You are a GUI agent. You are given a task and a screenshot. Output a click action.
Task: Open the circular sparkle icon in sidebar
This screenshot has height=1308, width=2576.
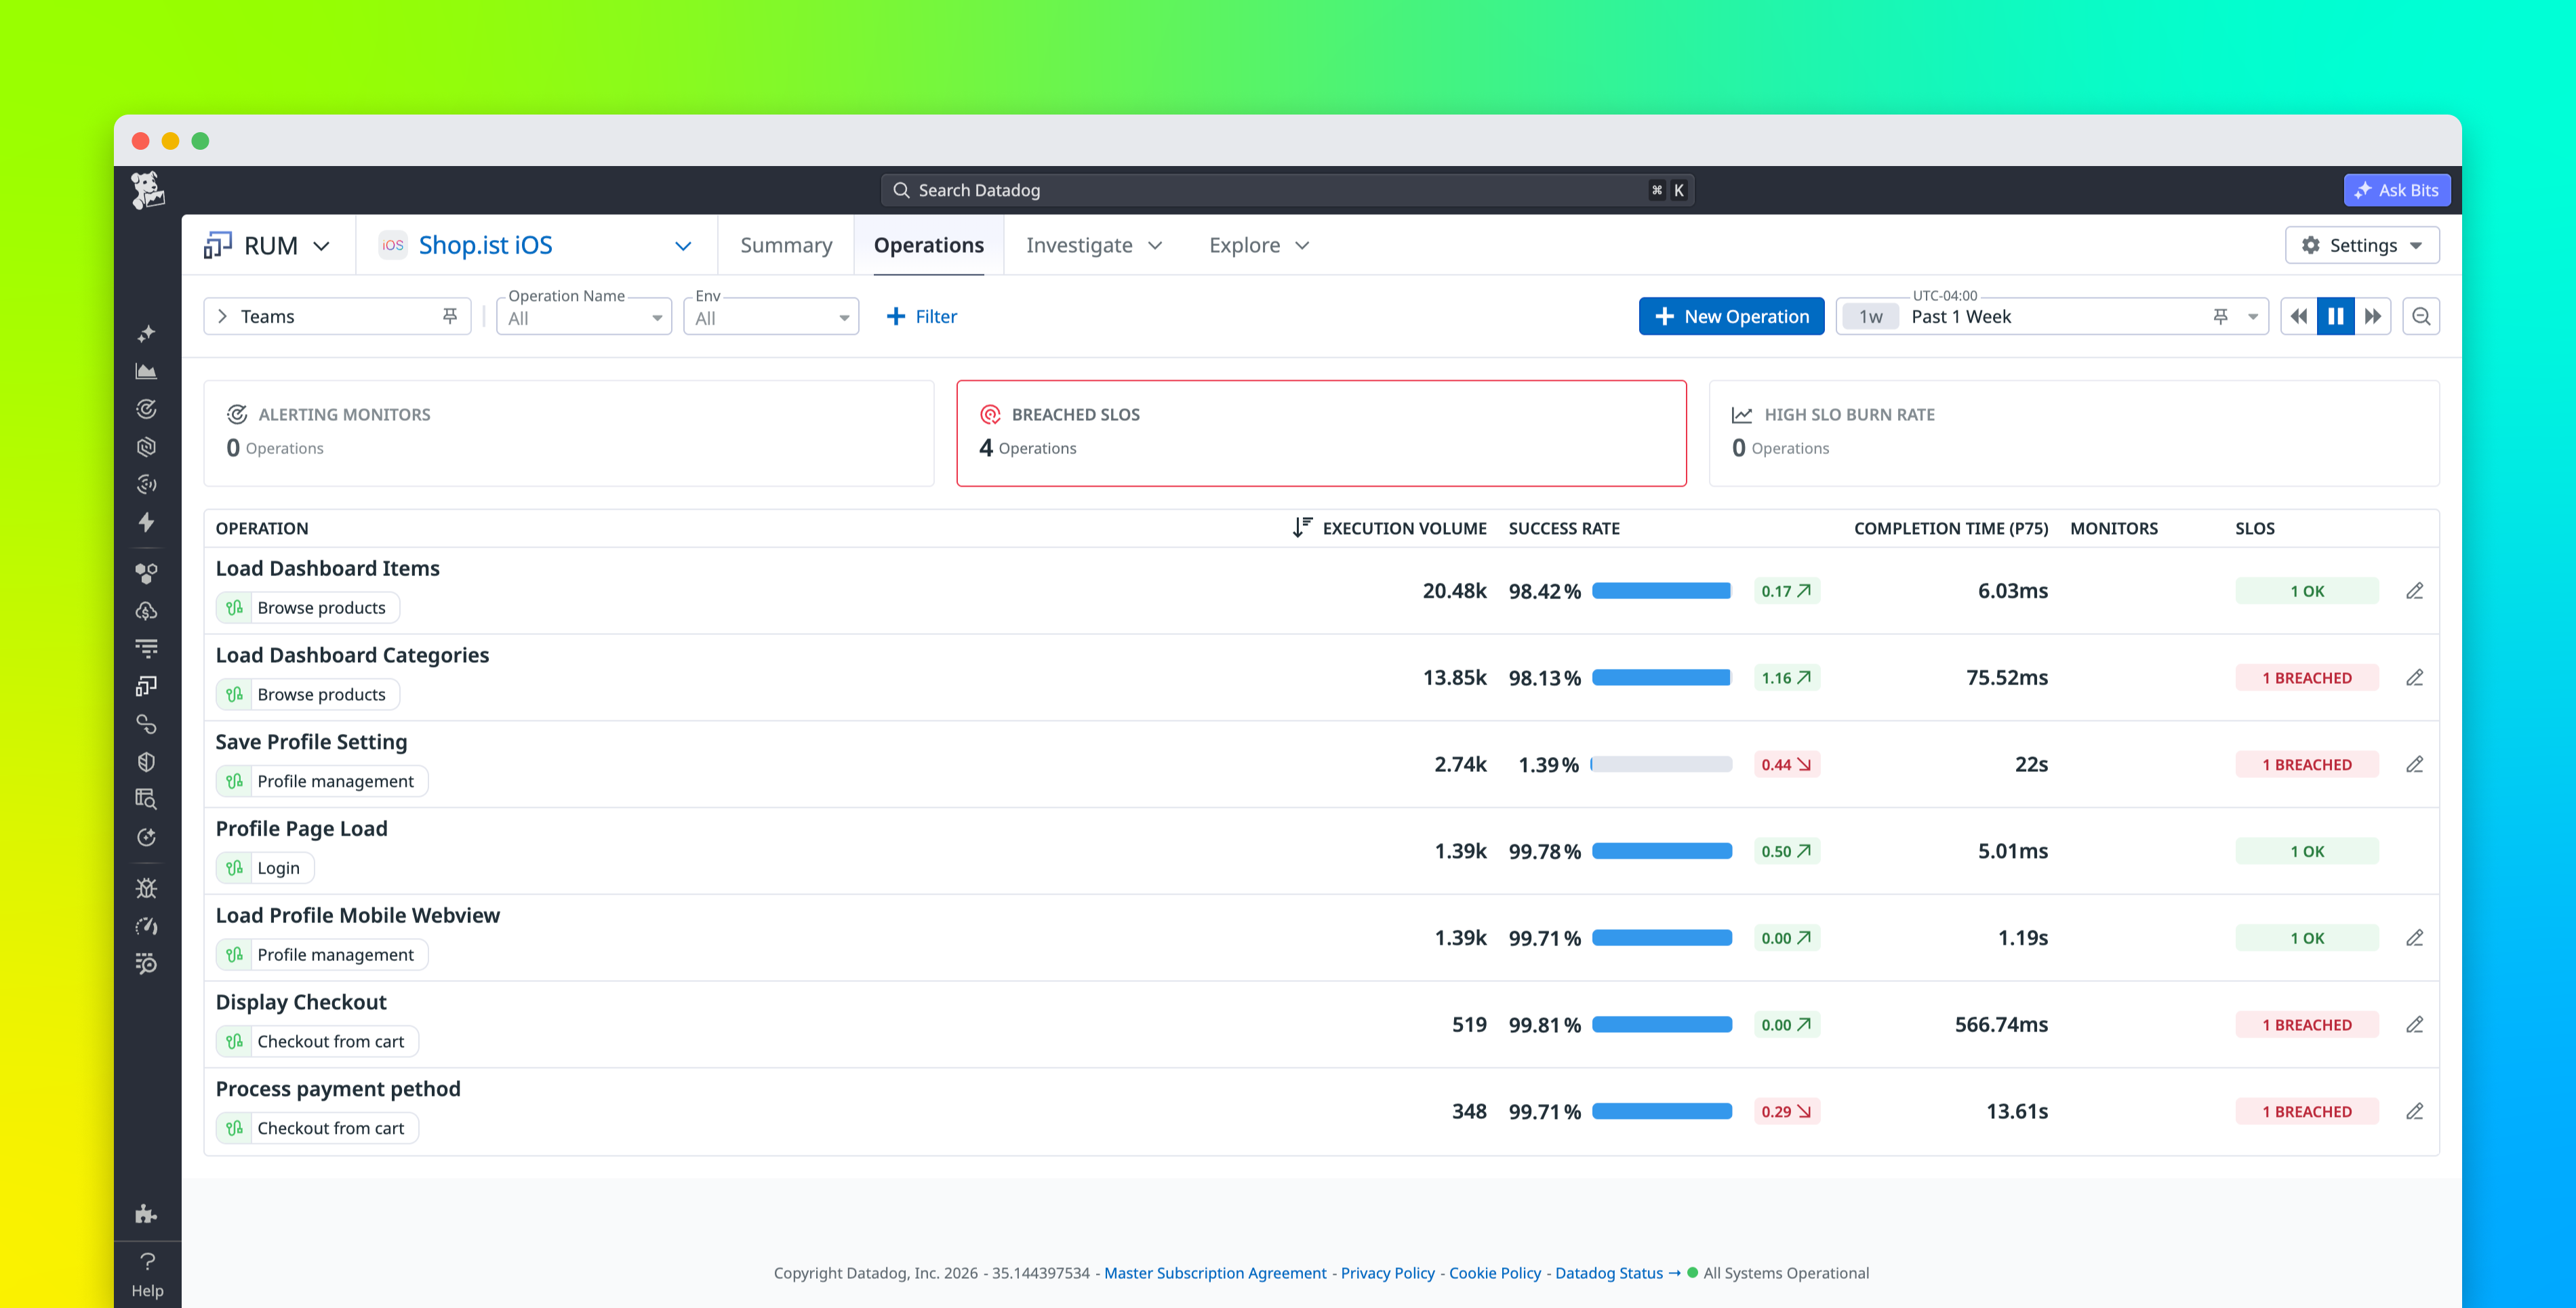tap(147, 837)
